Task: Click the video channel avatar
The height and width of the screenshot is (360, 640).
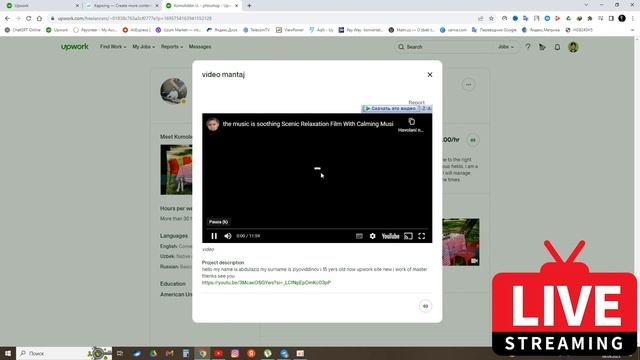Action: click(213, 124)
